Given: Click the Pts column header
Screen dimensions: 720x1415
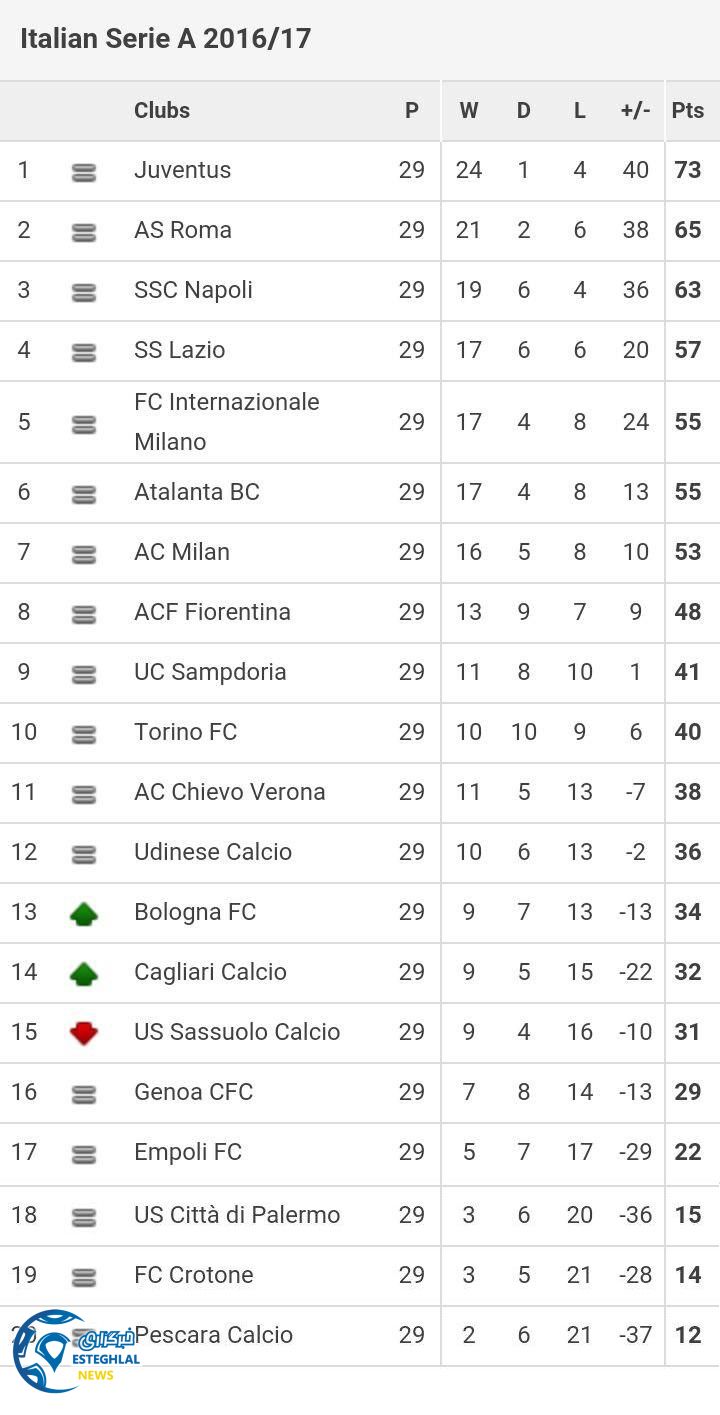Looking at the screenshot, I should click(688, 111).
